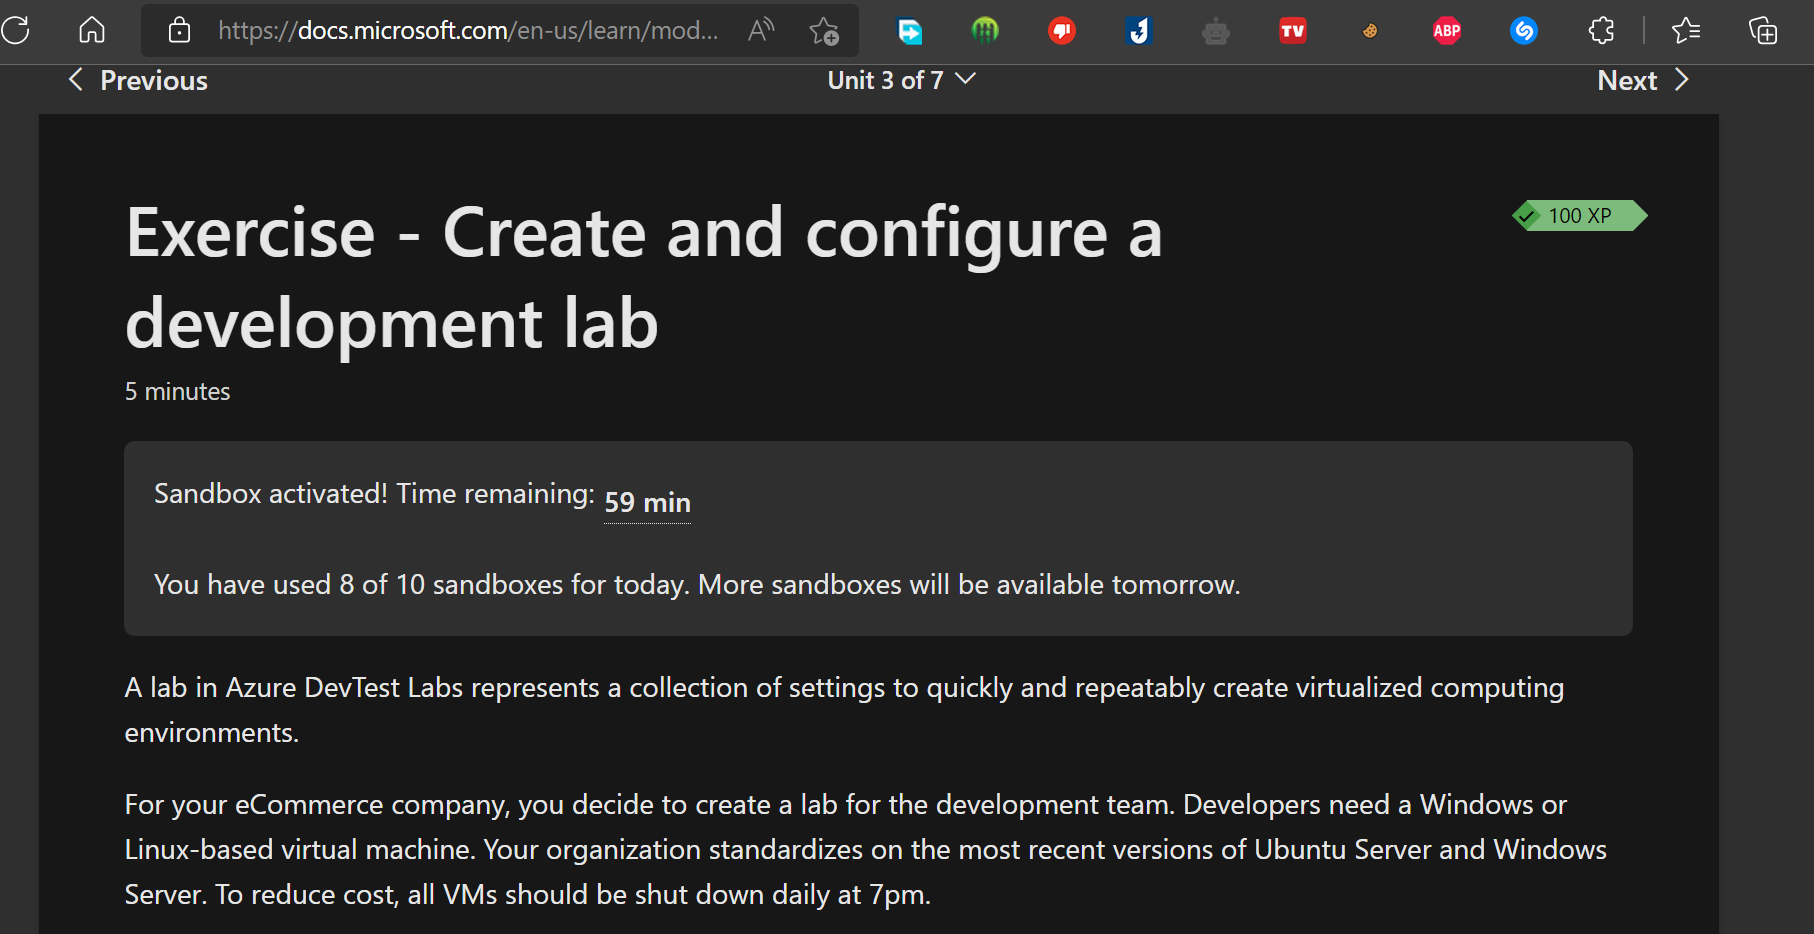This screenshot has width=1814, height=934.
Task: Open the Collections icon
Action: (1763, 31)
